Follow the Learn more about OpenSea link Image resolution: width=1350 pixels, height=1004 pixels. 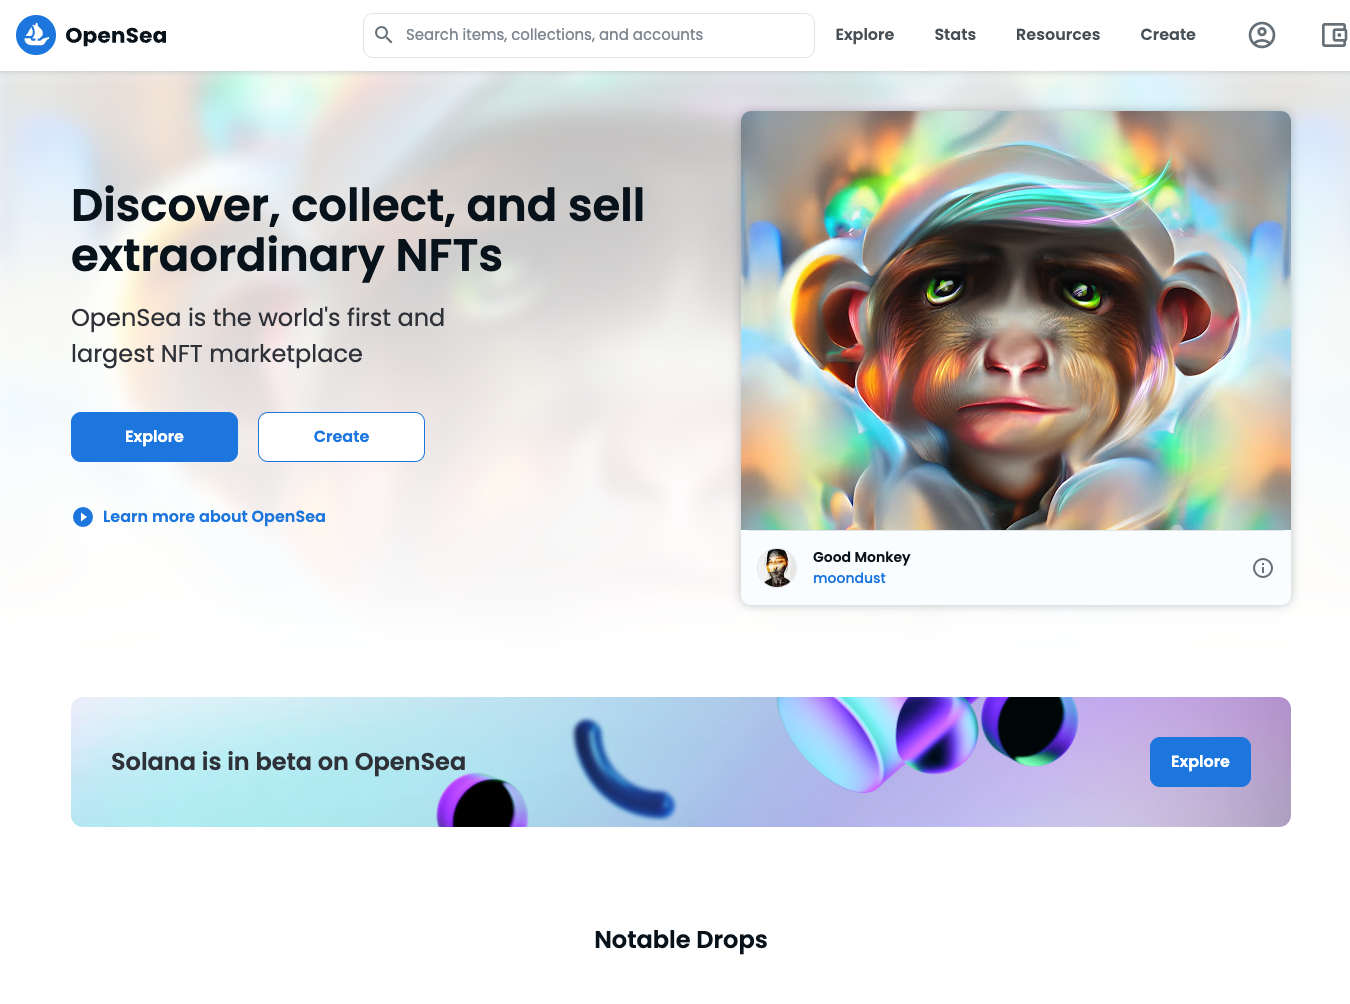[x=214, y=517]
